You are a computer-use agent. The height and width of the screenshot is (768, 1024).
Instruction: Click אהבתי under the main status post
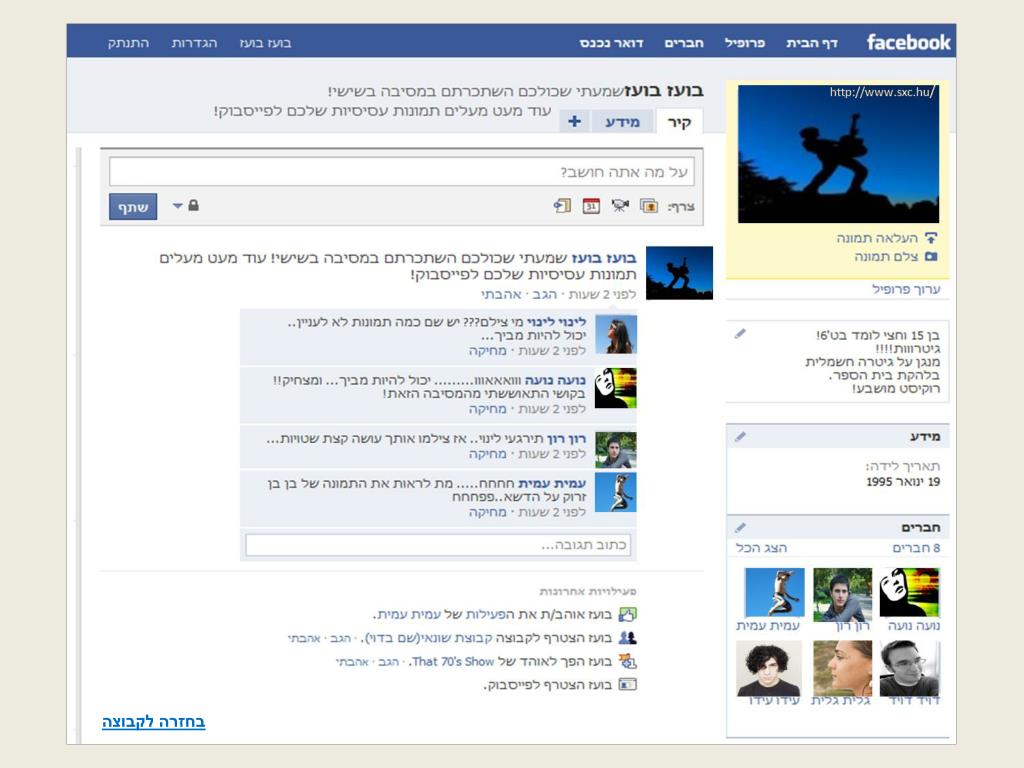click(502, 295)
